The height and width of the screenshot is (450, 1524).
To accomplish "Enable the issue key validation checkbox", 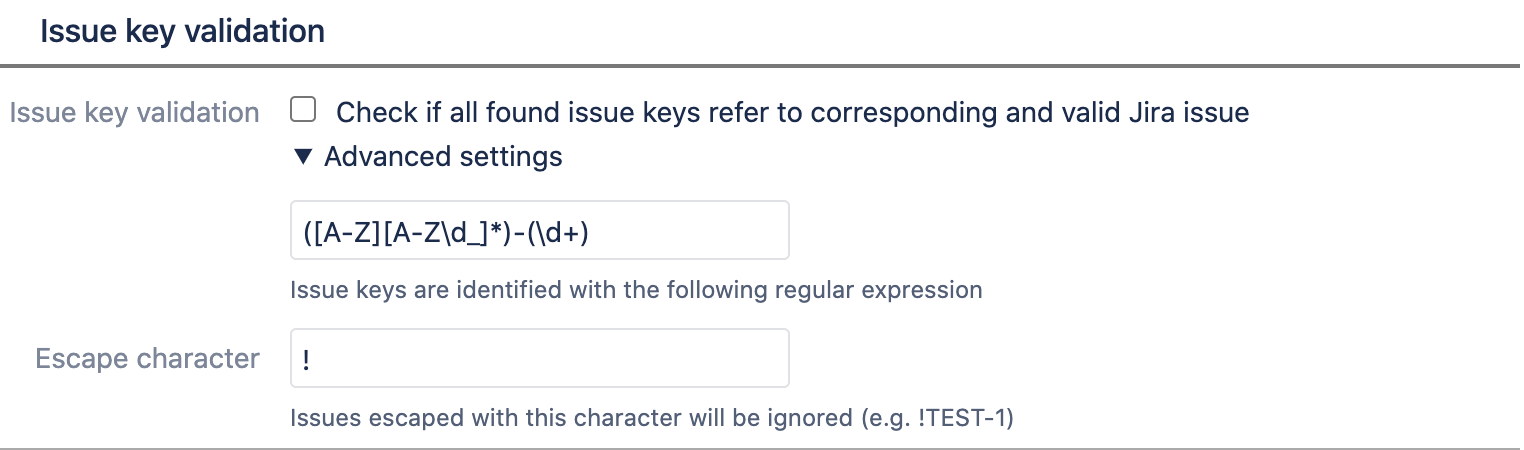I will coord(303,110).
